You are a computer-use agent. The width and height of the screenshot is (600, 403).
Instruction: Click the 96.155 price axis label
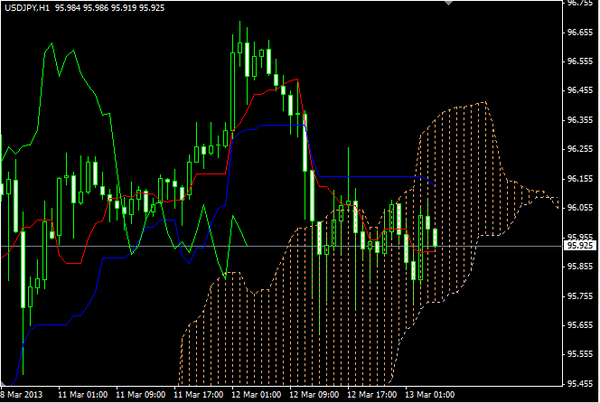[580, 178]
